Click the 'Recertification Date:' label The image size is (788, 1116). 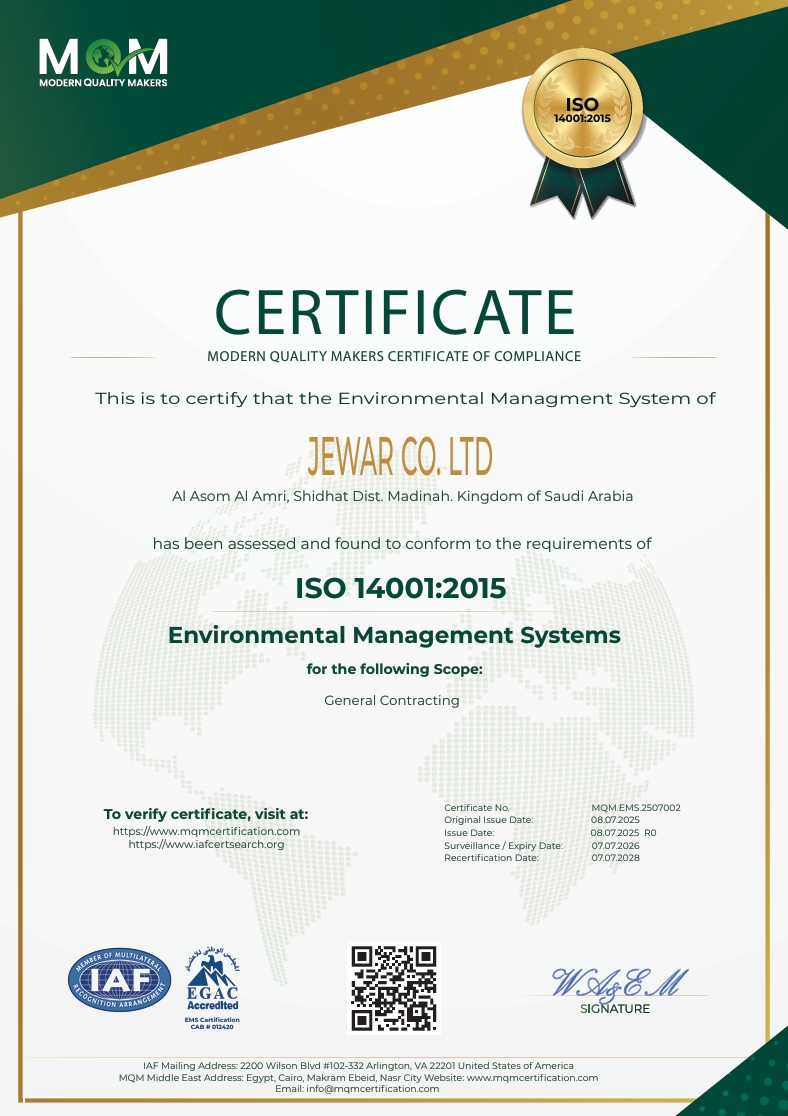tap(491, 858)
